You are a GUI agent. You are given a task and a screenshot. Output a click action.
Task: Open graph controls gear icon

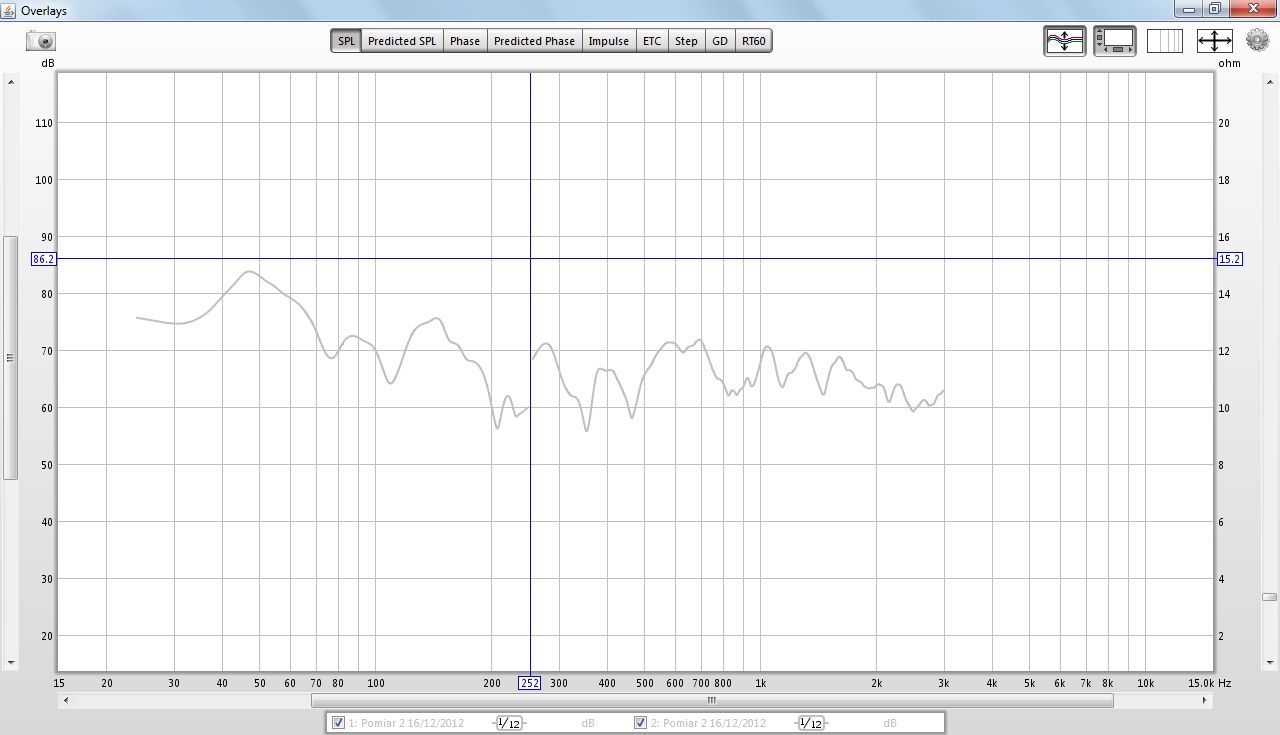click(x=1257, y=41)
